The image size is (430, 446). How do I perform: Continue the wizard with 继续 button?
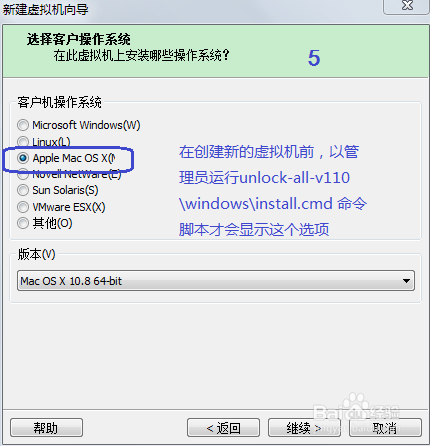click(304, 428)
